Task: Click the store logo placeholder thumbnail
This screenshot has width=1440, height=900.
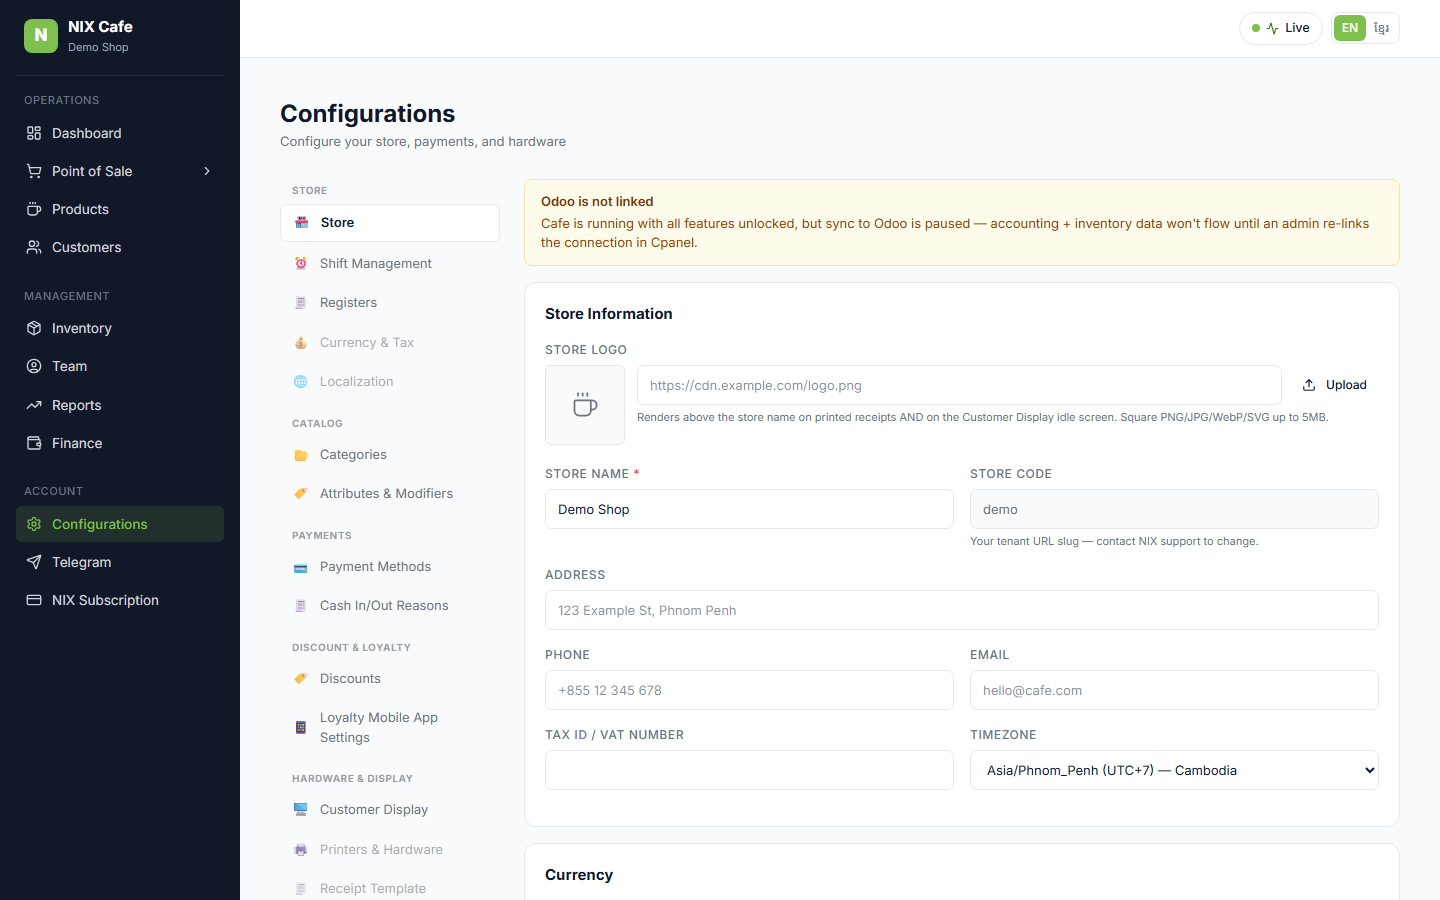Action: 585,405
